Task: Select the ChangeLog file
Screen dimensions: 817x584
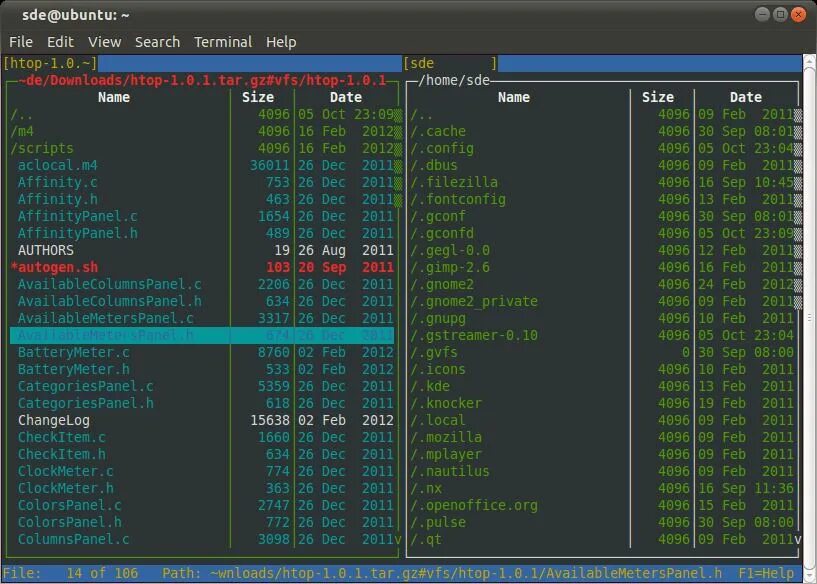Action: click(x=202, y=420)
